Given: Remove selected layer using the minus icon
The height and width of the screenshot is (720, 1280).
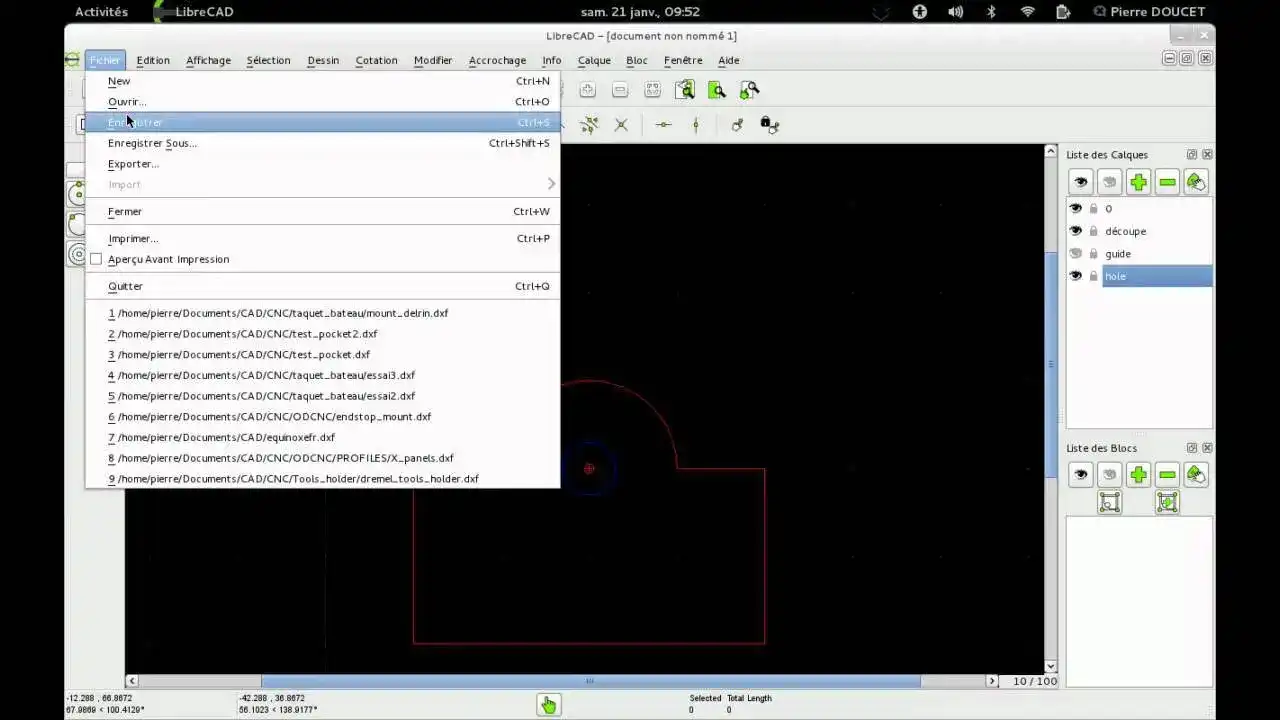Looking at the screenshot, I should point(1166,181).
